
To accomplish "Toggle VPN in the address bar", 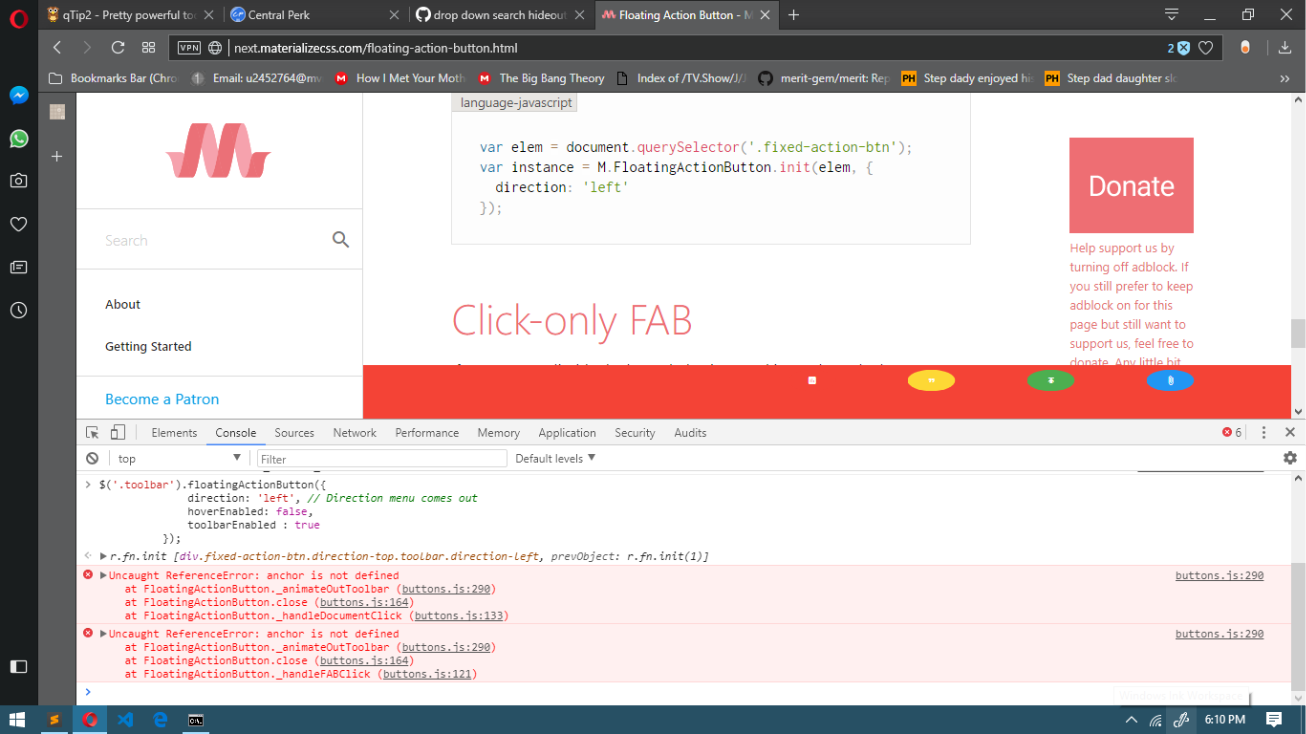I will (x=189, y=46).
